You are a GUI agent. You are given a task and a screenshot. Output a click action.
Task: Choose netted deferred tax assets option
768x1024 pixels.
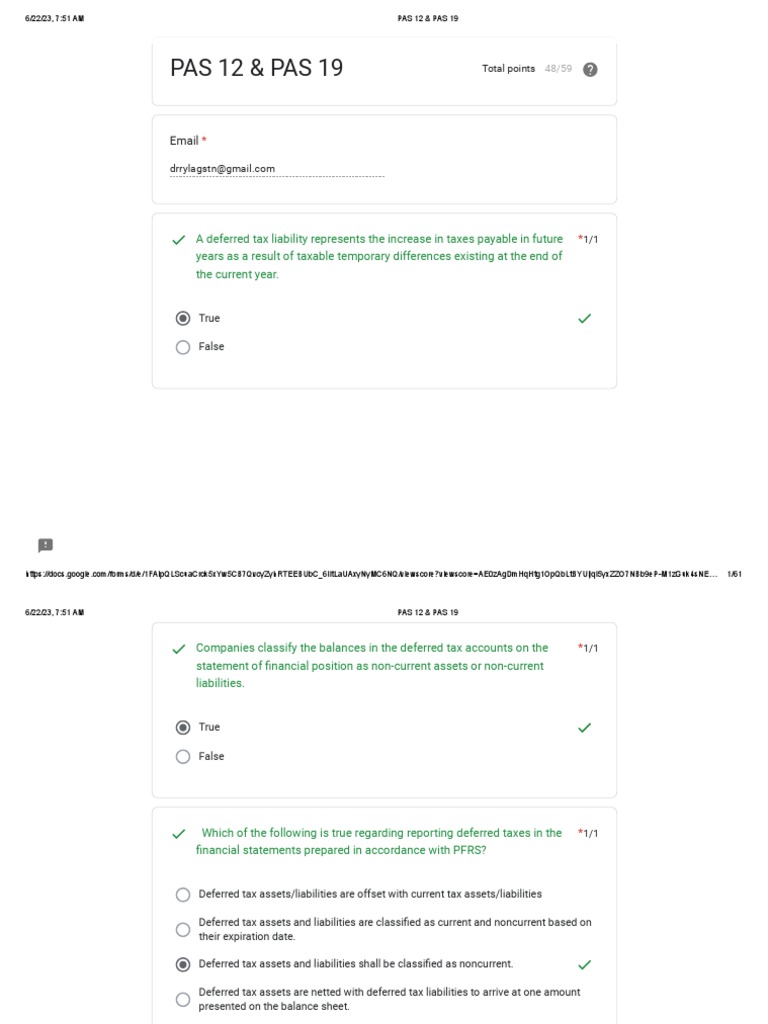click(183, 999)
